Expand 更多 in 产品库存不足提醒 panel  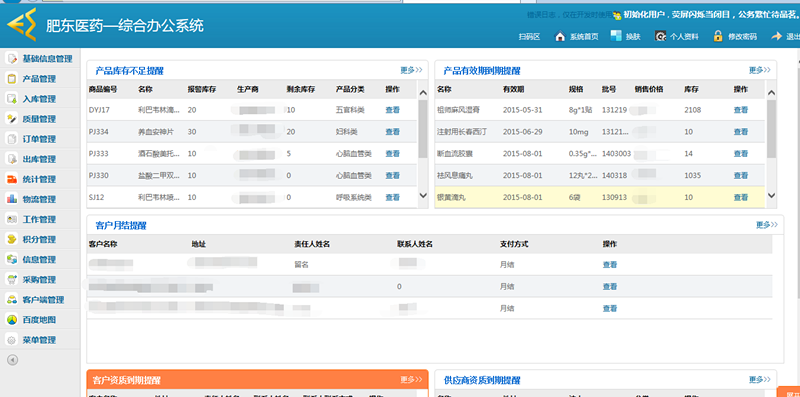[411, 70]
